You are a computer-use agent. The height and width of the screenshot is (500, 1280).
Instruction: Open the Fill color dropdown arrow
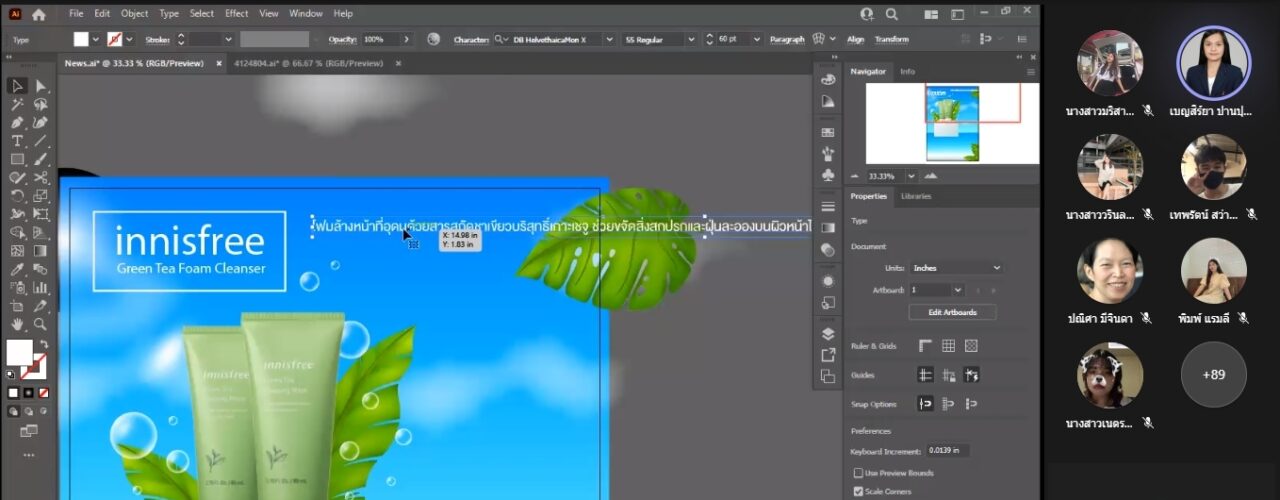click(96, 39)
